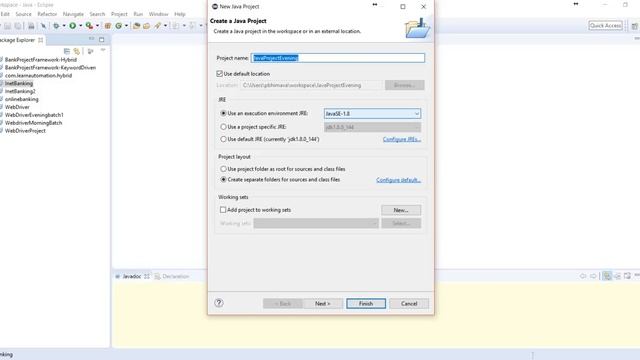Open the Refactor menu
This screenshot has width=640, height=360.
[47, 14]
